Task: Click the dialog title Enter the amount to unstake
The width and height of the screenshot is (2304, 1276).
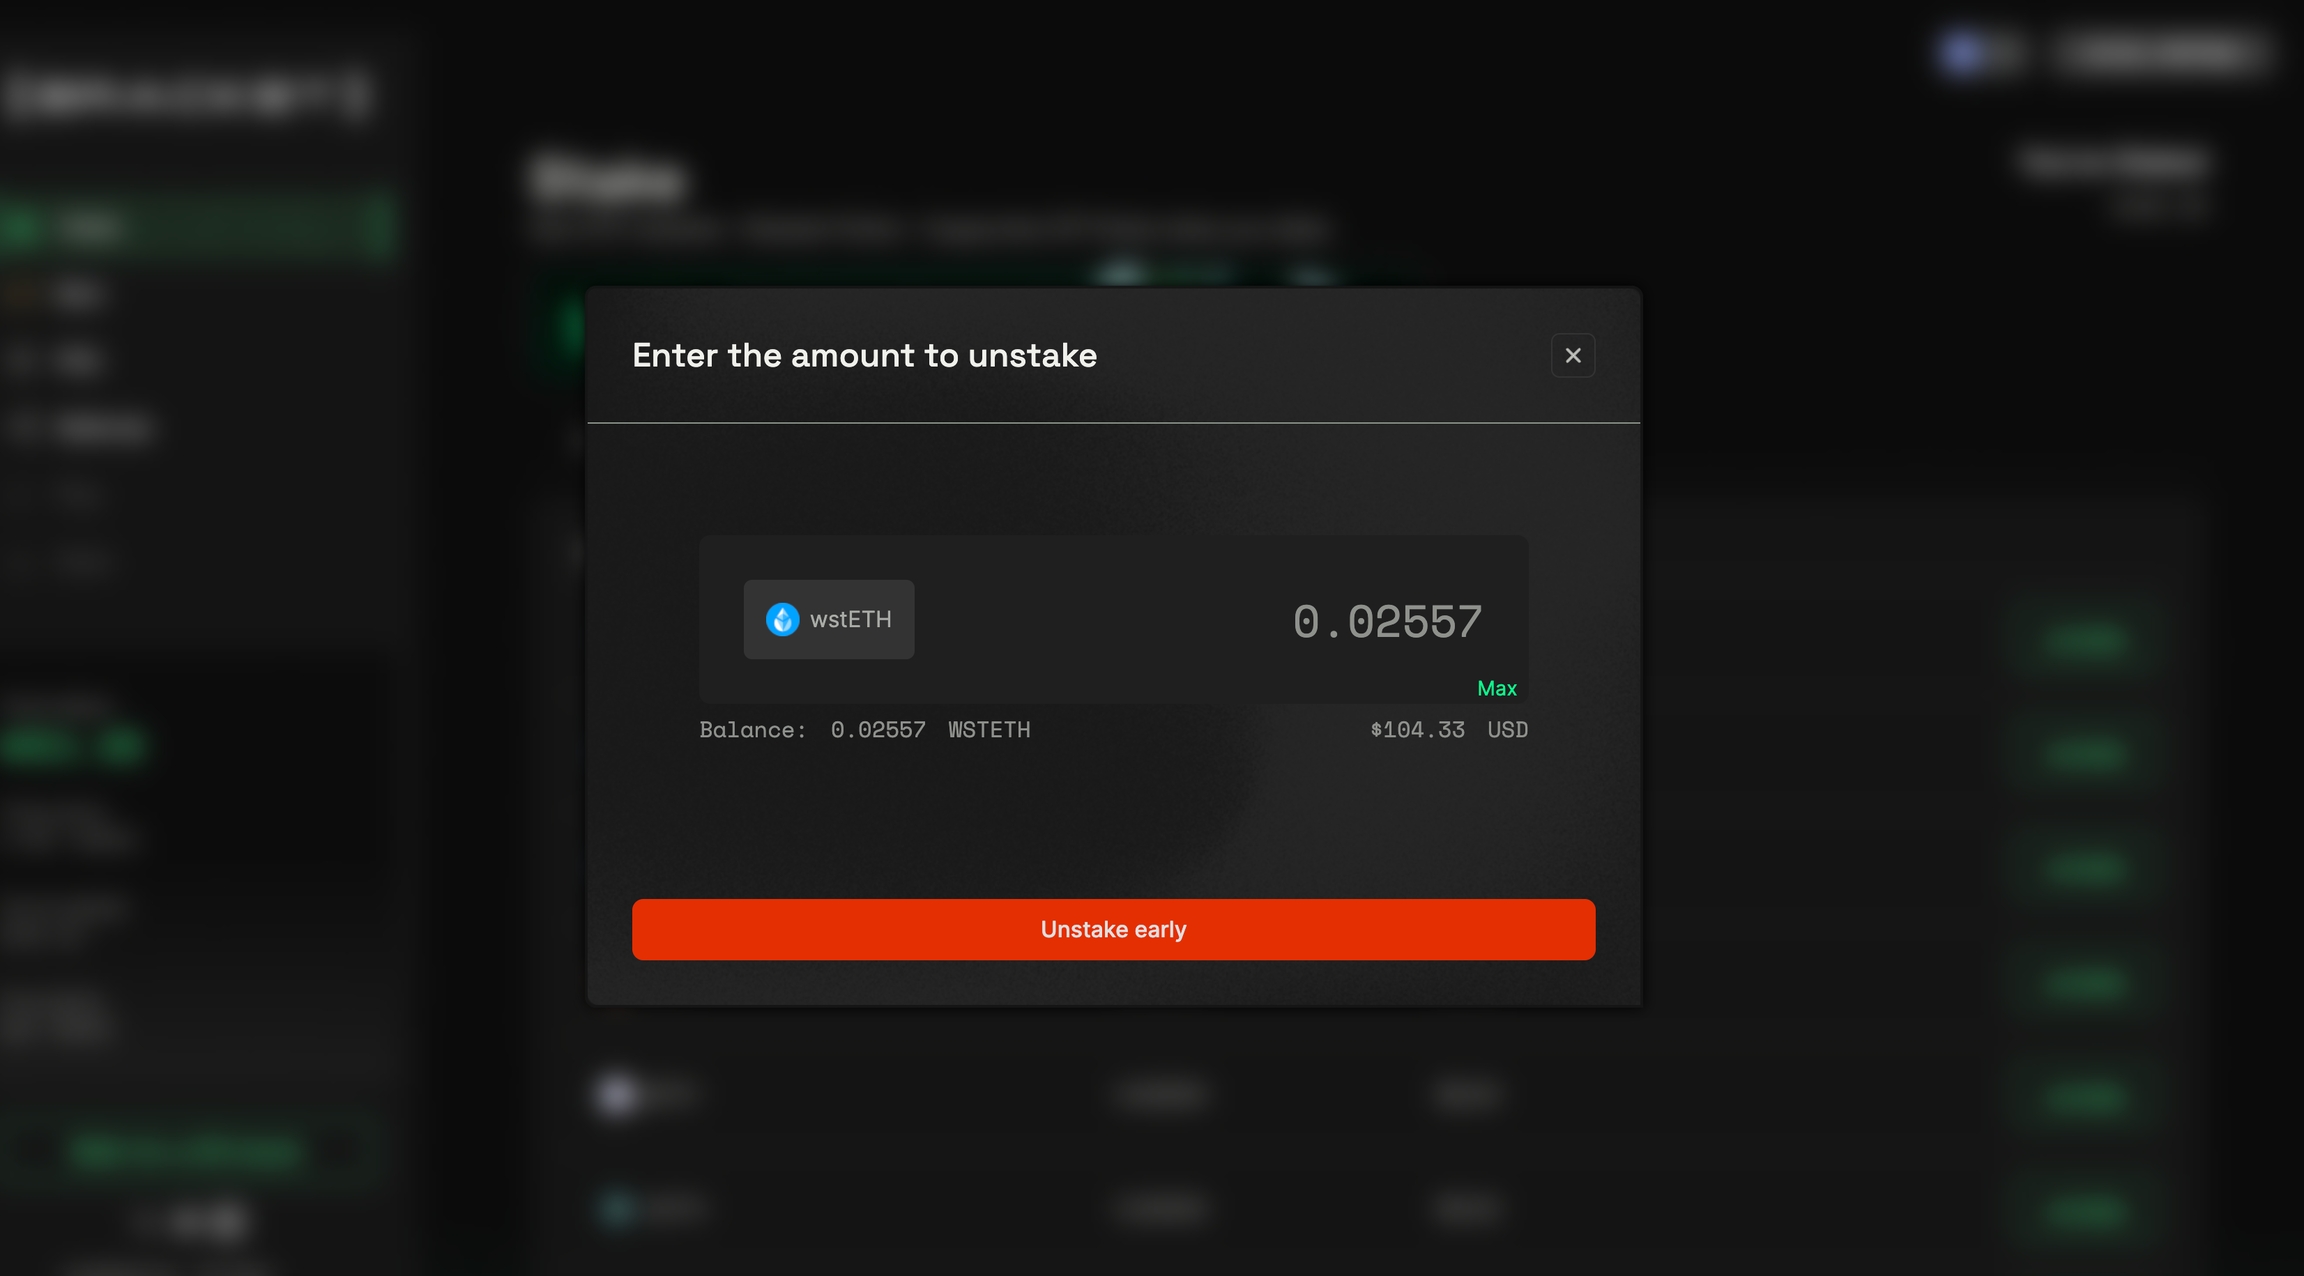Action: pyautogui.click(x=864, y=355)
